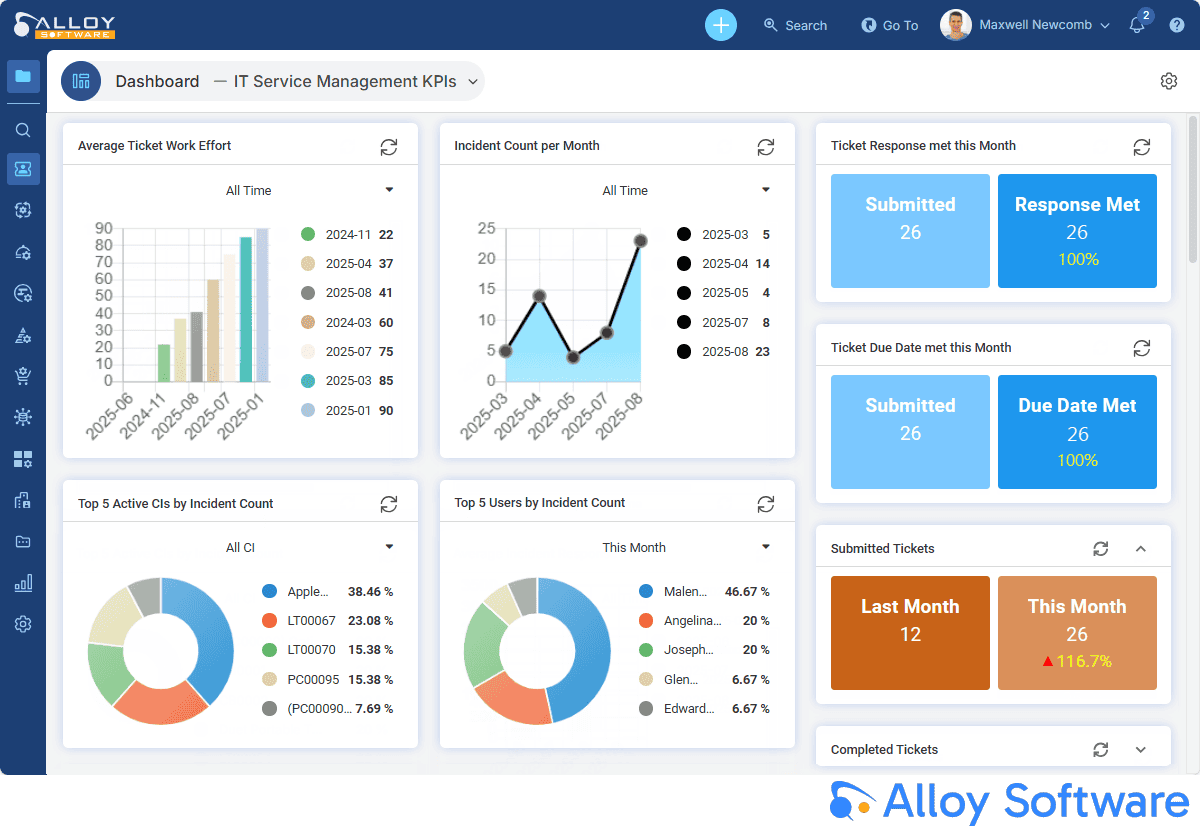Open All Time dropdown in Incident Count widget
Viewport: 1200px width, 828px height.
766,190
